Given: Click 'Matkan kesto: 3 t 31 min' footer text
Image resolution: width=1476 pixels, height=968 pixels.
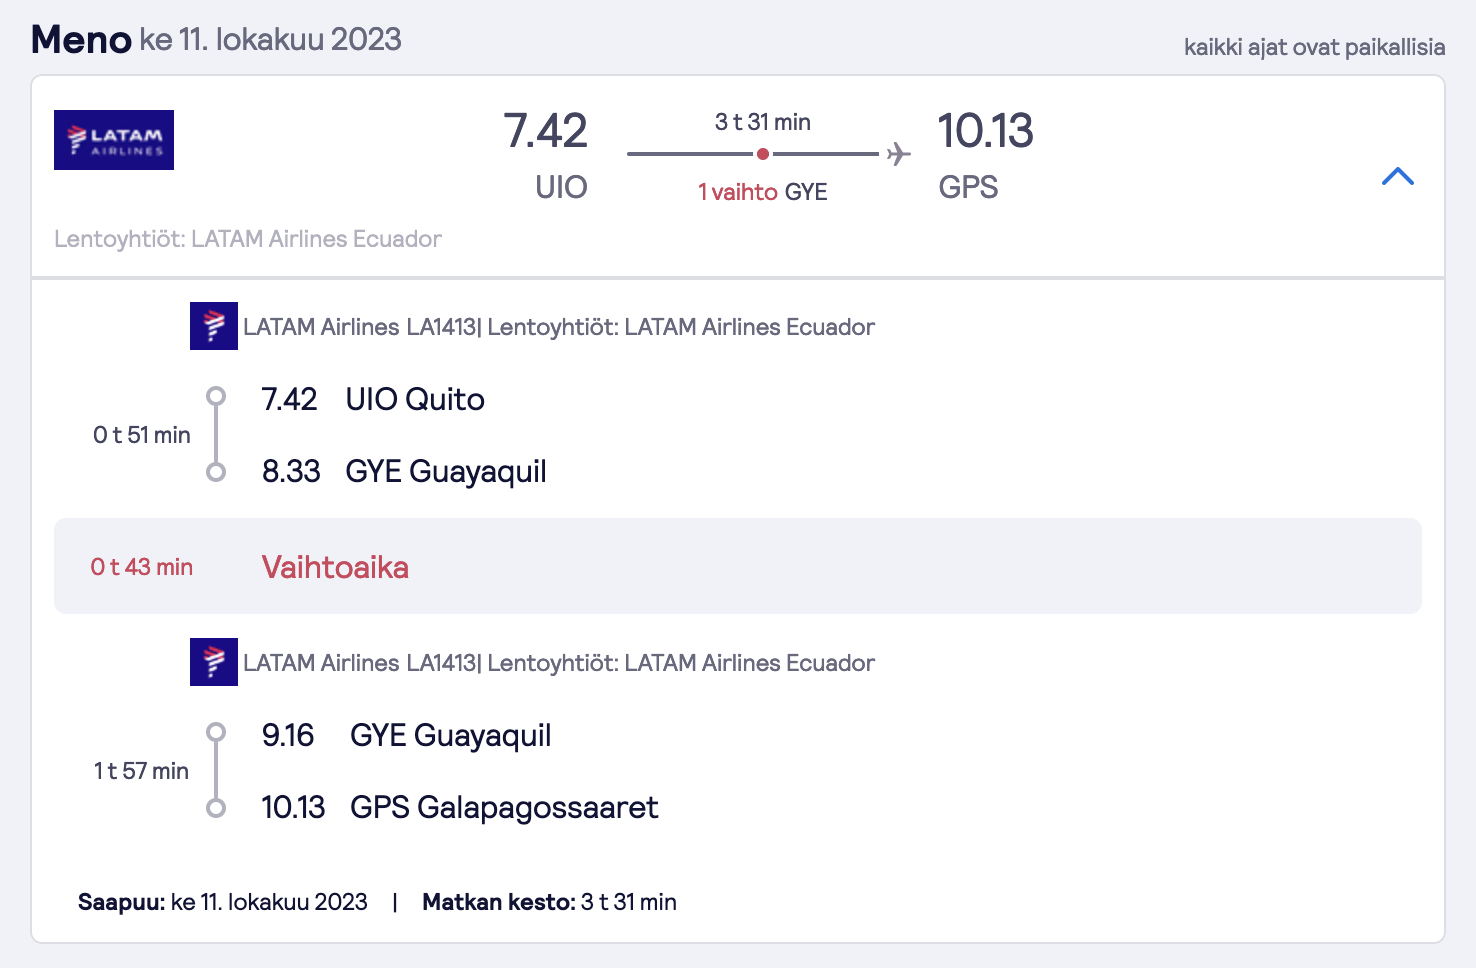Looking at the screenshot, I should (x=550, y=902).
